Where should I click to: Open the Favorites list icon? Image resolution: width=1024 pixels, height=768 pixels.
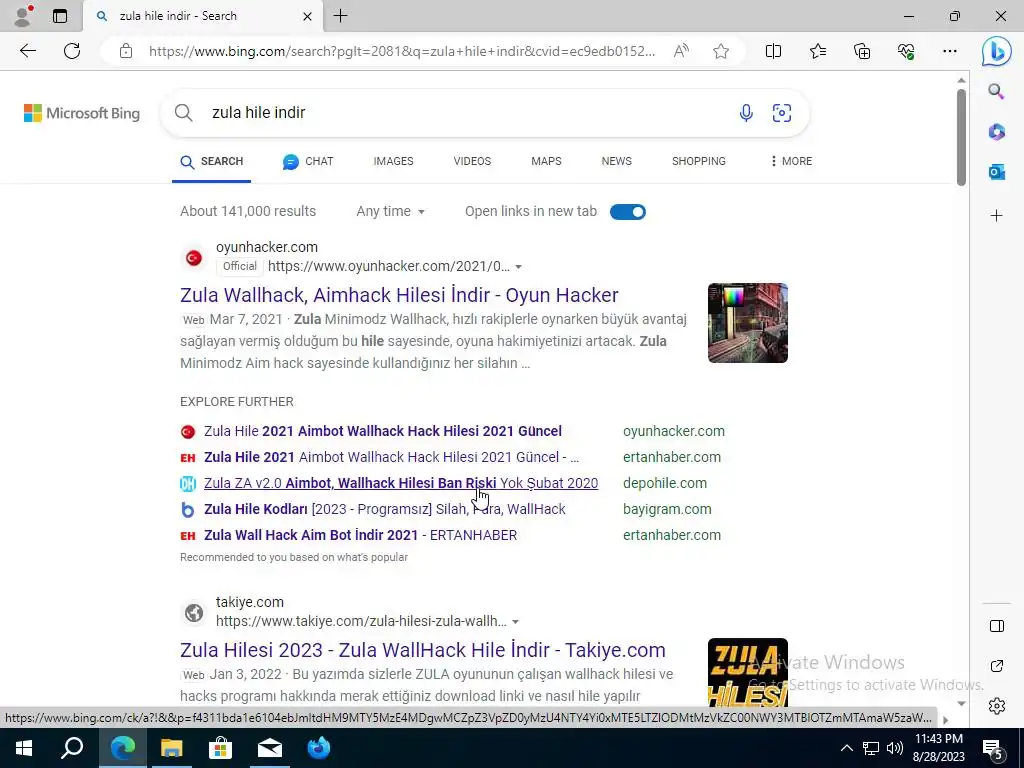[818, 51]
